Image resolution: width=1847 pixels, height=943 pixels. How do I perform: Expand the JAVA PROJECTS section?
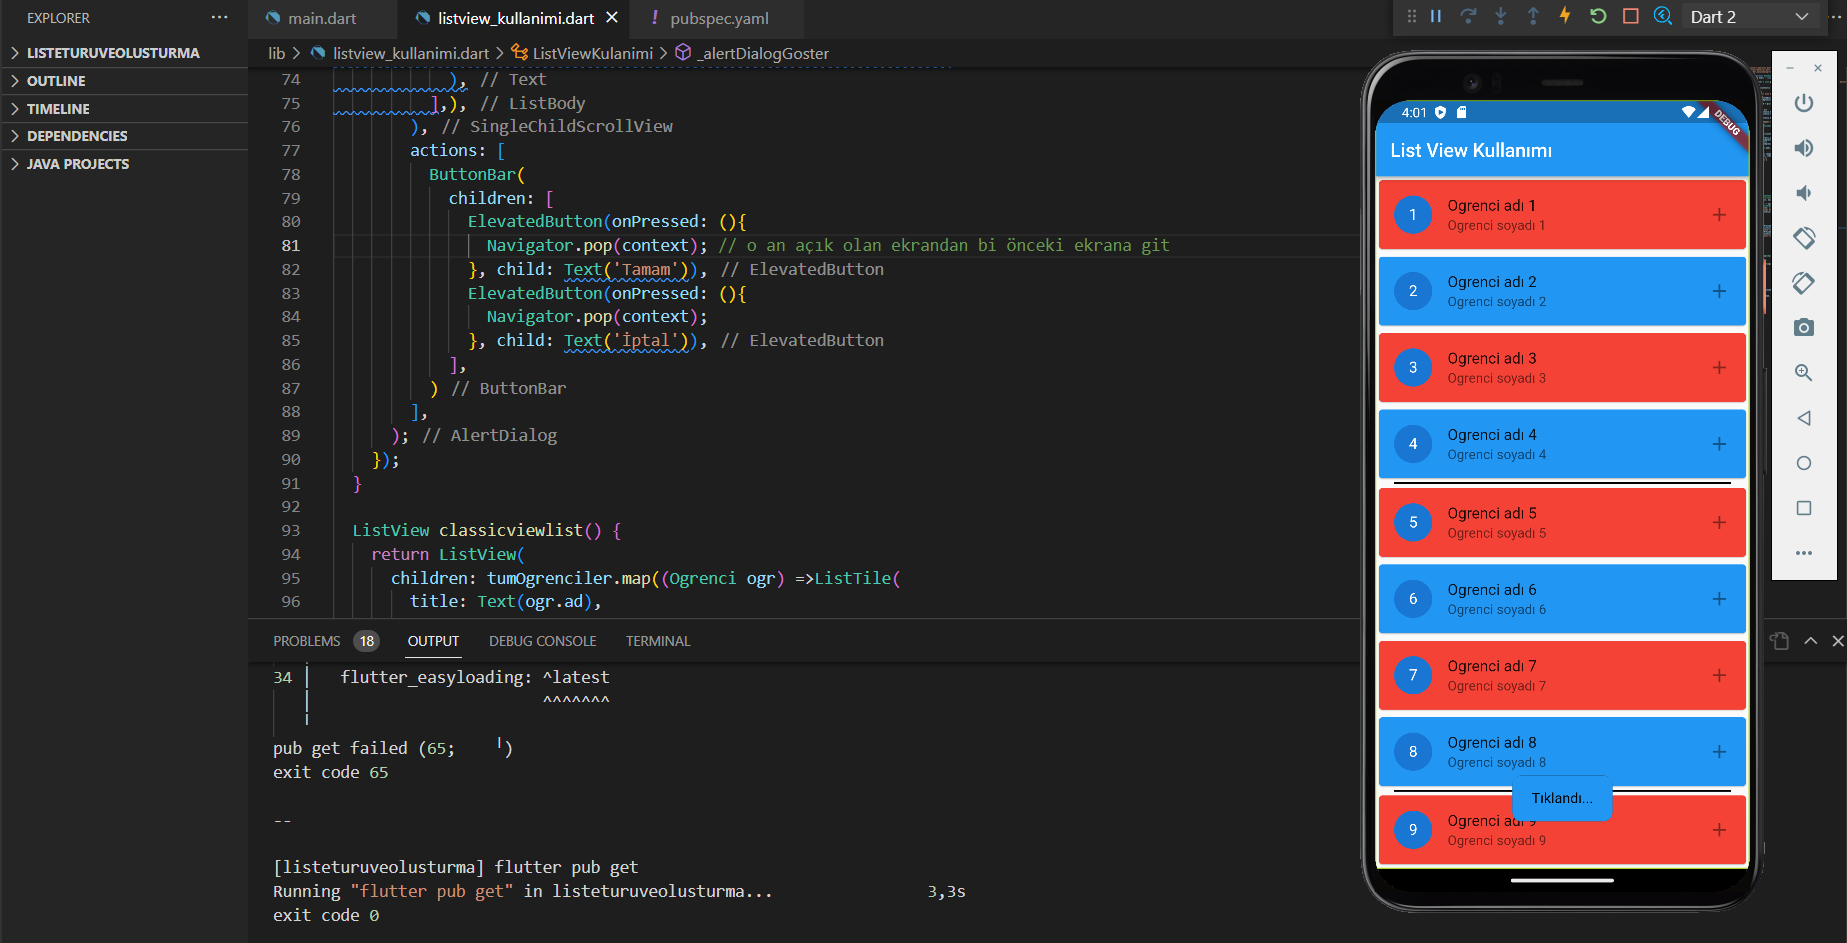(x=78, y=163)
